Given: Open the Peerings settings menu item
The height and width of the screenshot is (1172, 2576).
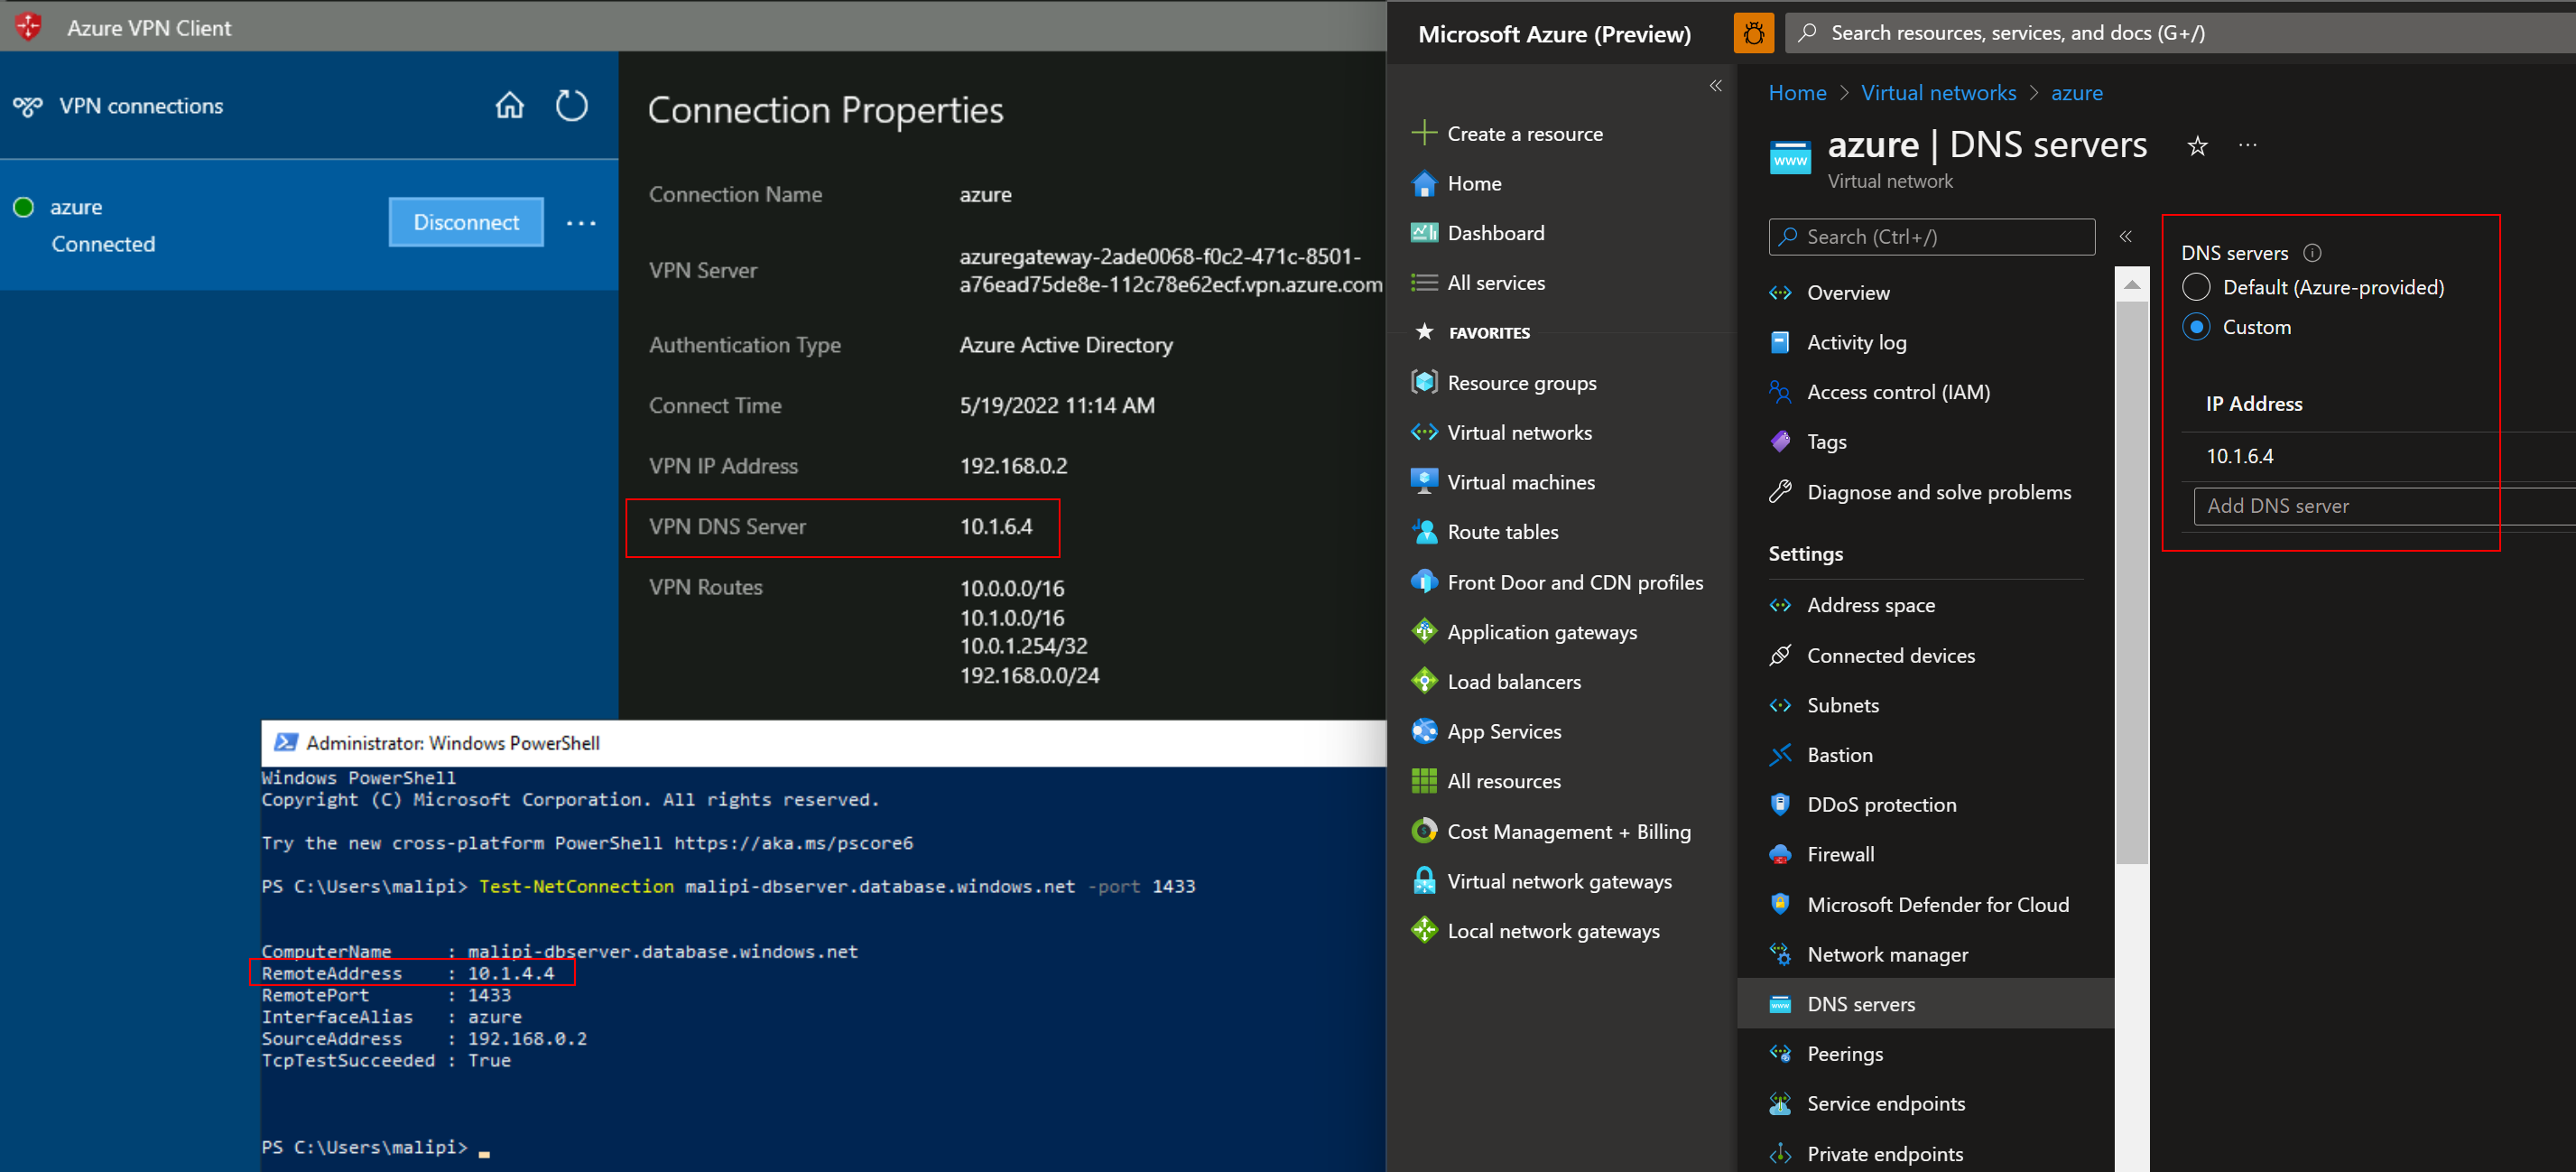Looking at the screenshot, I should click(1844, 1053).
